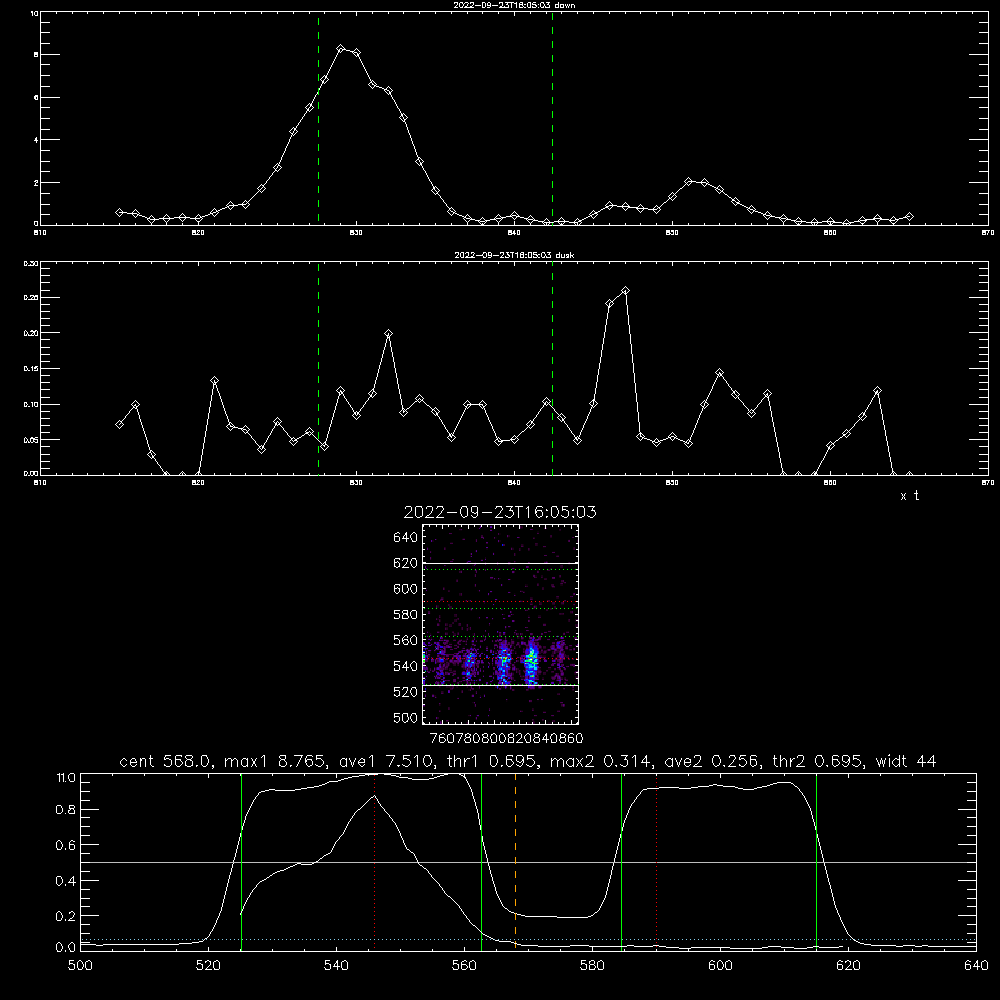The width and height of the screenshot is (1000, 1000).
Task: Click the dawn plot title text
Action: (x=514, y=5)
